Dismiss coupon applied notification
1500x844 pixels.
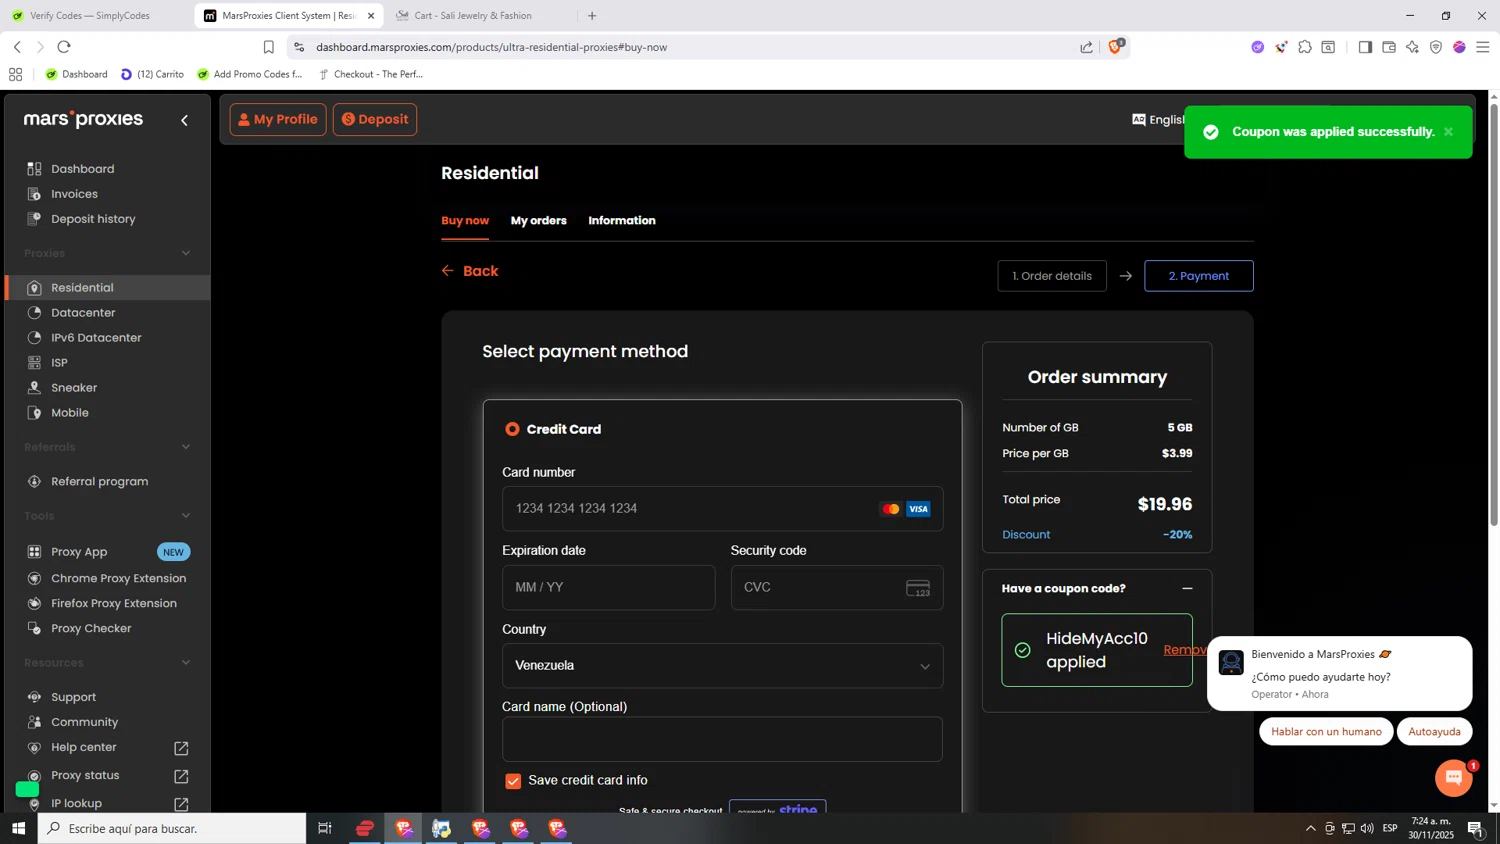[x=1448, y=132]
